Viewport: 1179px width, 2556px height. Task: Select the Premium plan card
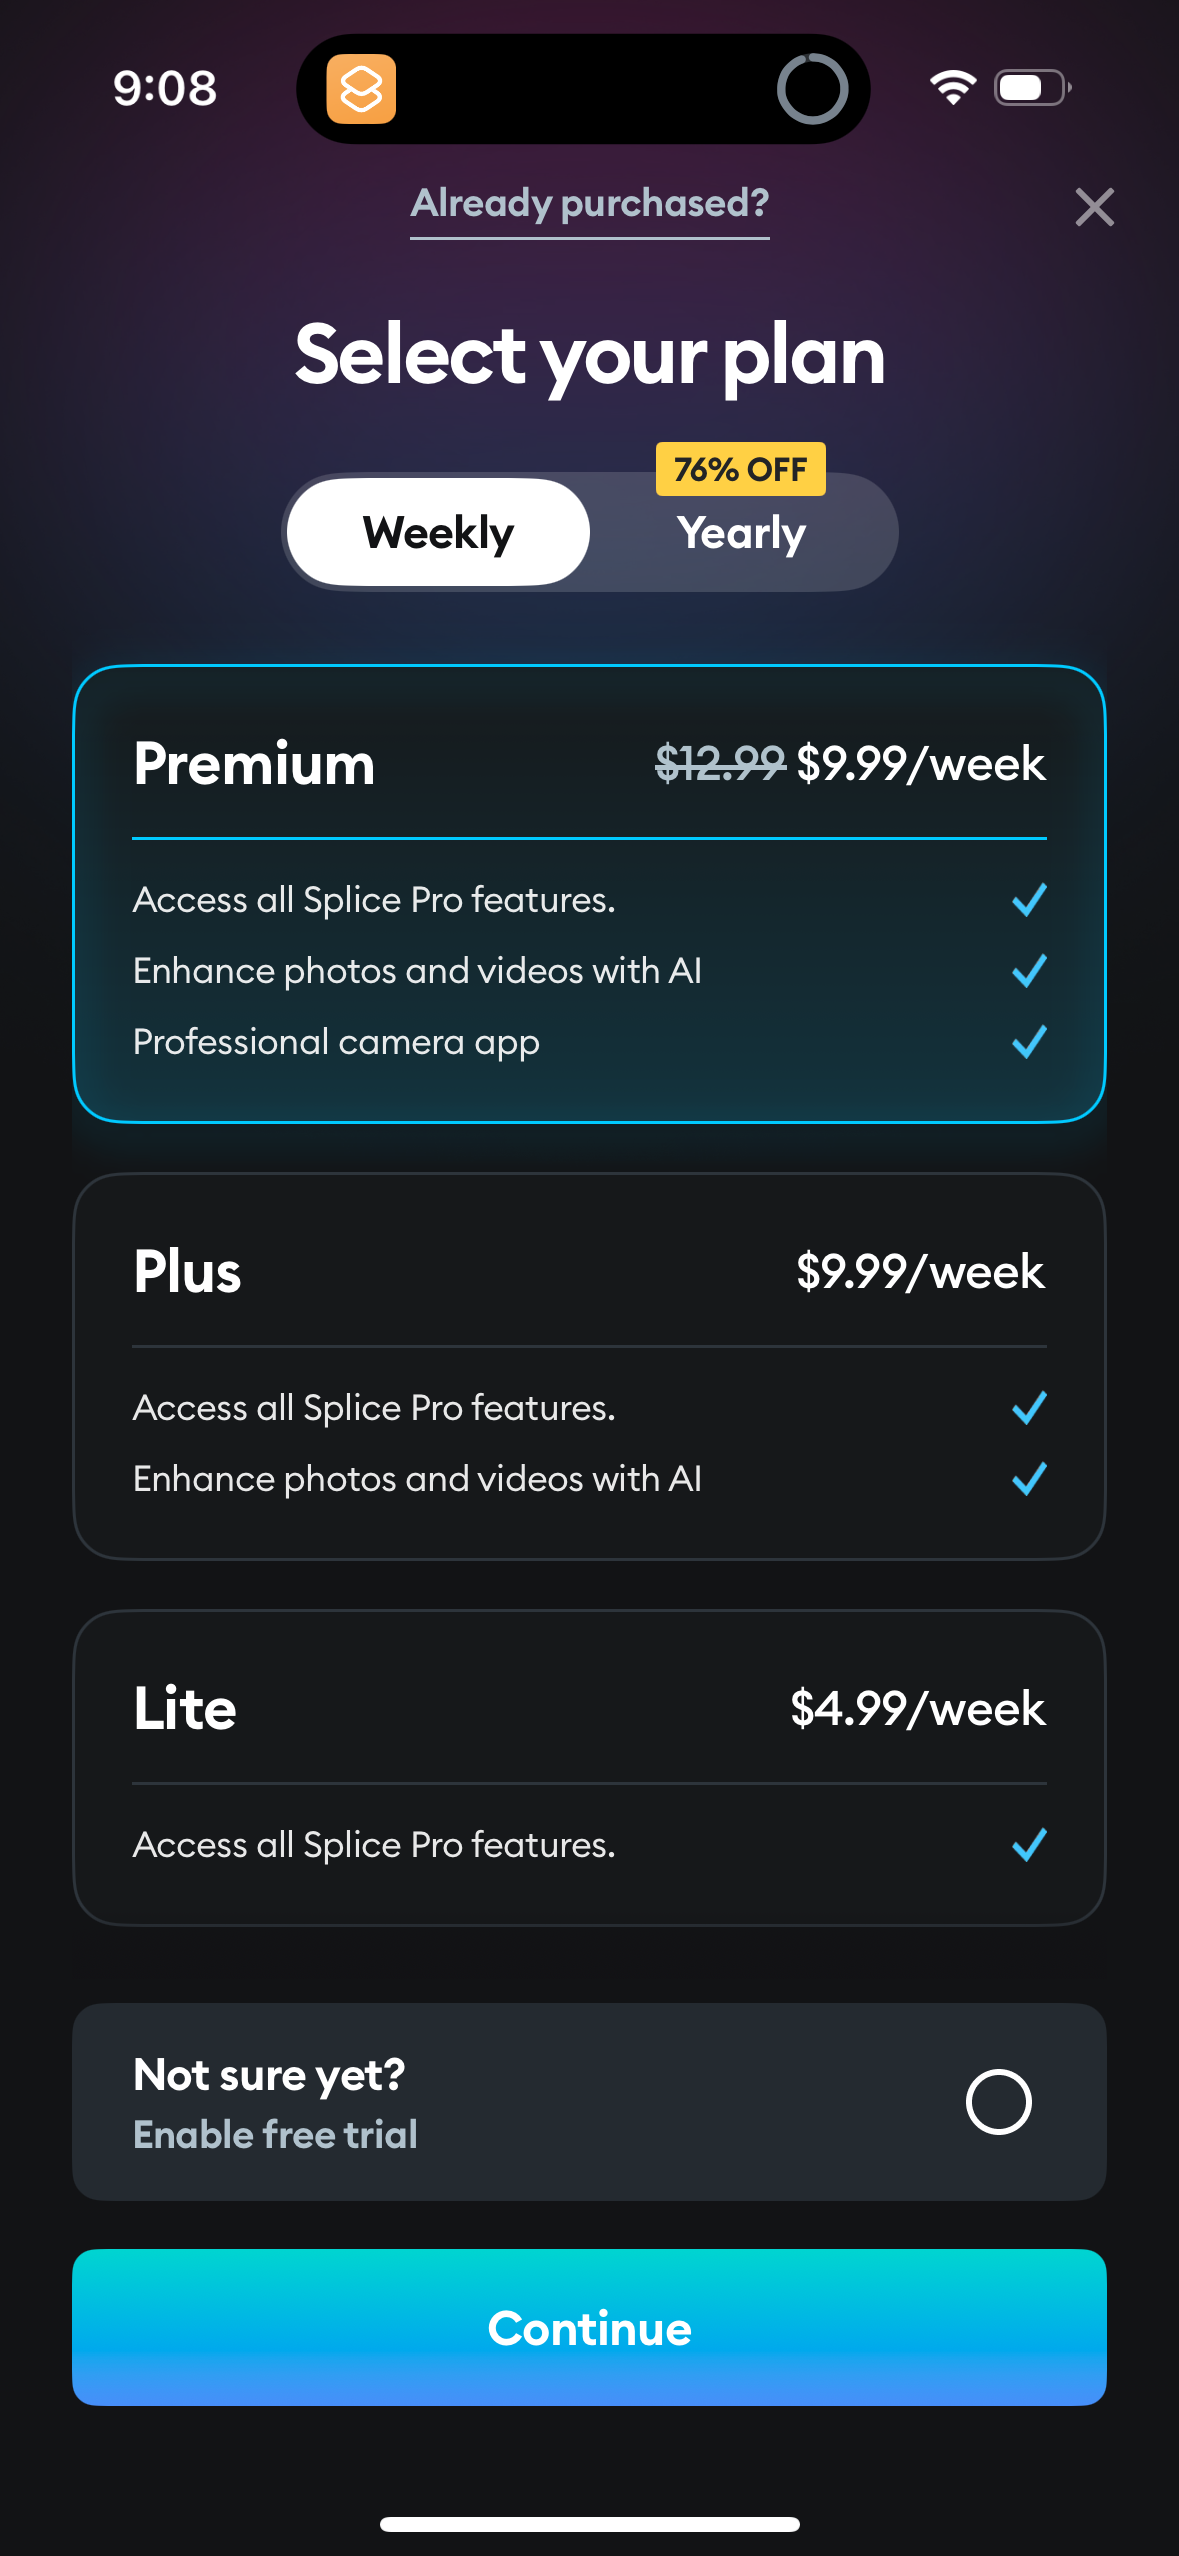click(x=589, y=895)
